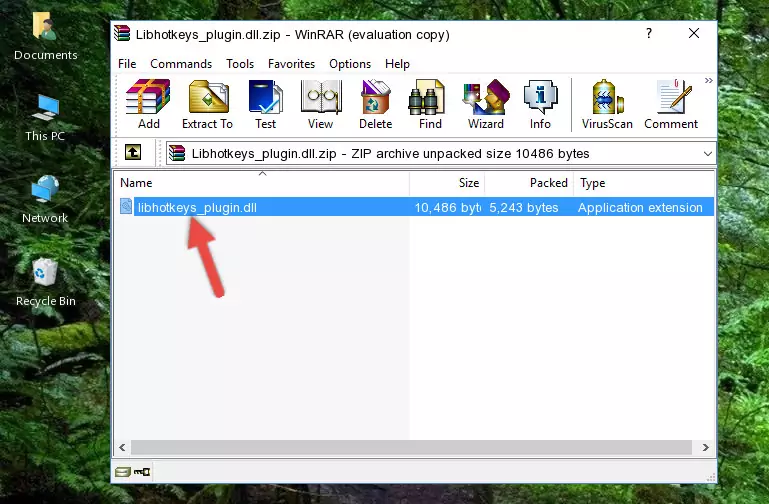Click the key password icon in status bar
This screenshot has width=769, height=504.
pyautogui.click(x=142, y=472)
